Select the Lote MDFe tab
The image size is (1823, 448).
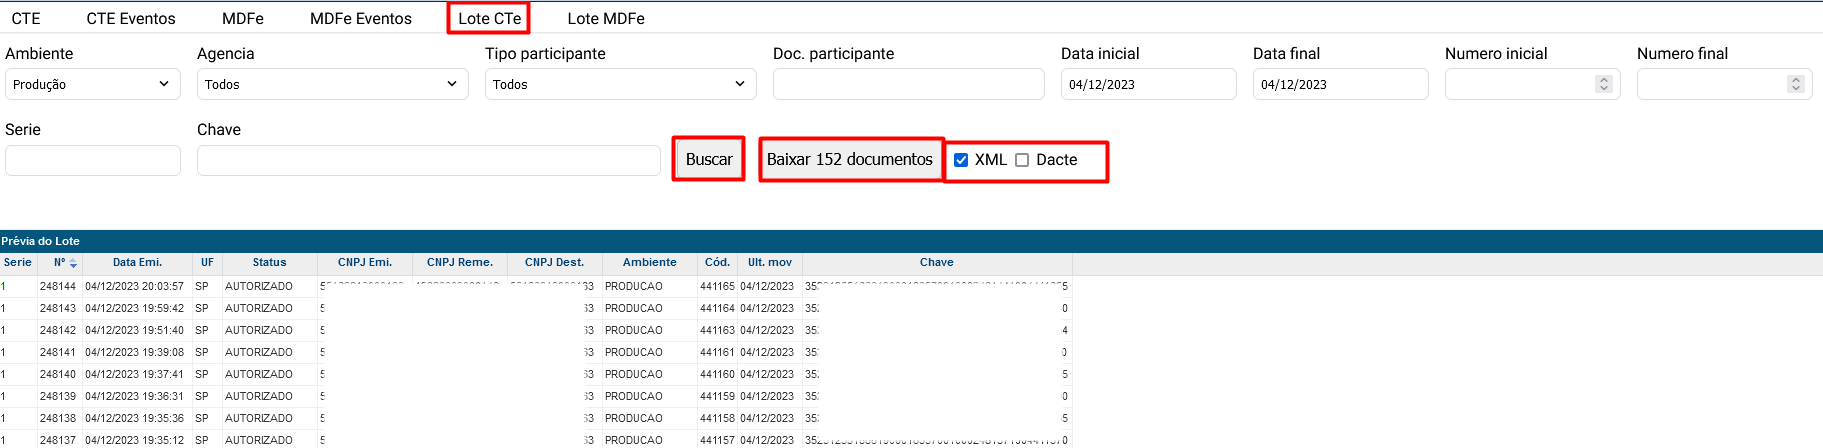pos(606,19)
